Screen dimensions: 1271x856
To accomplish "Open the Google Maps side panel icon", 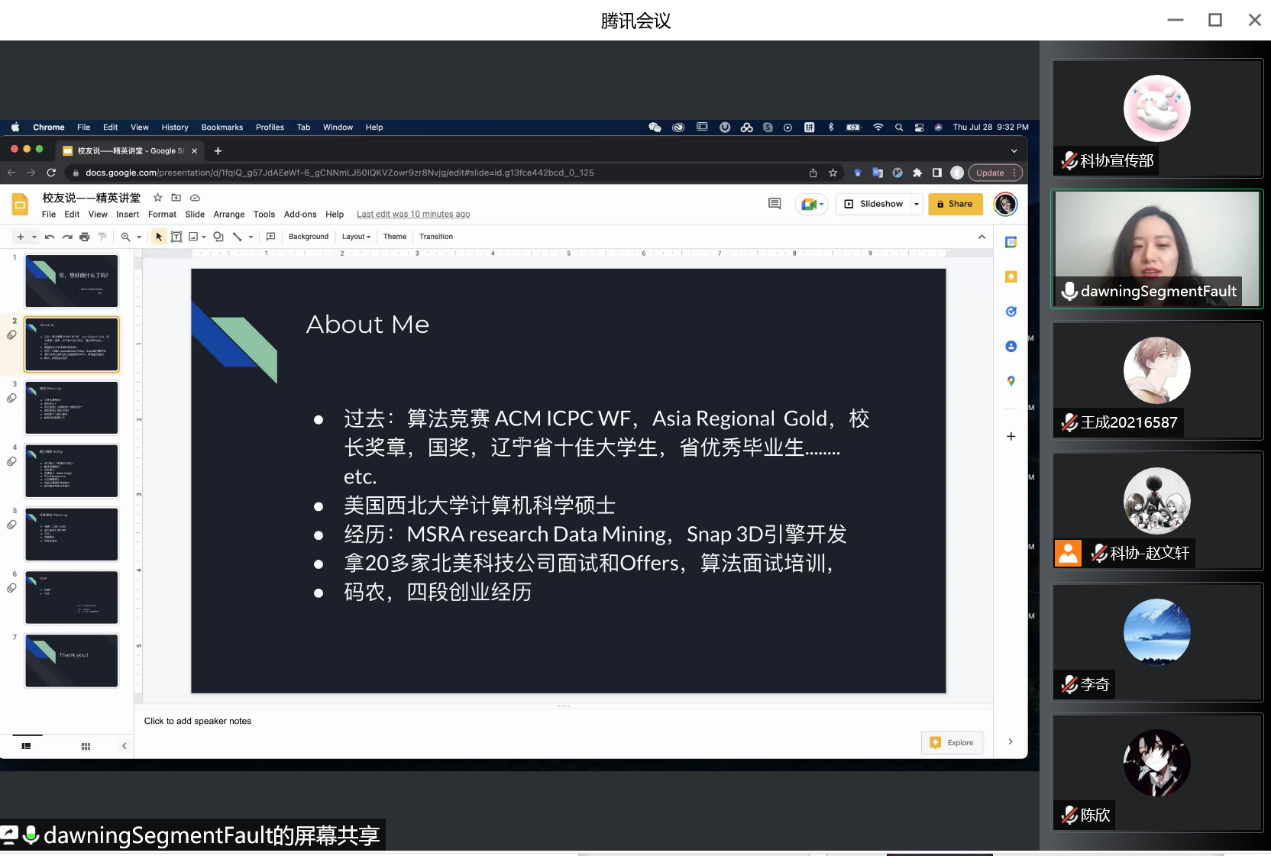I will (1011, 381).
